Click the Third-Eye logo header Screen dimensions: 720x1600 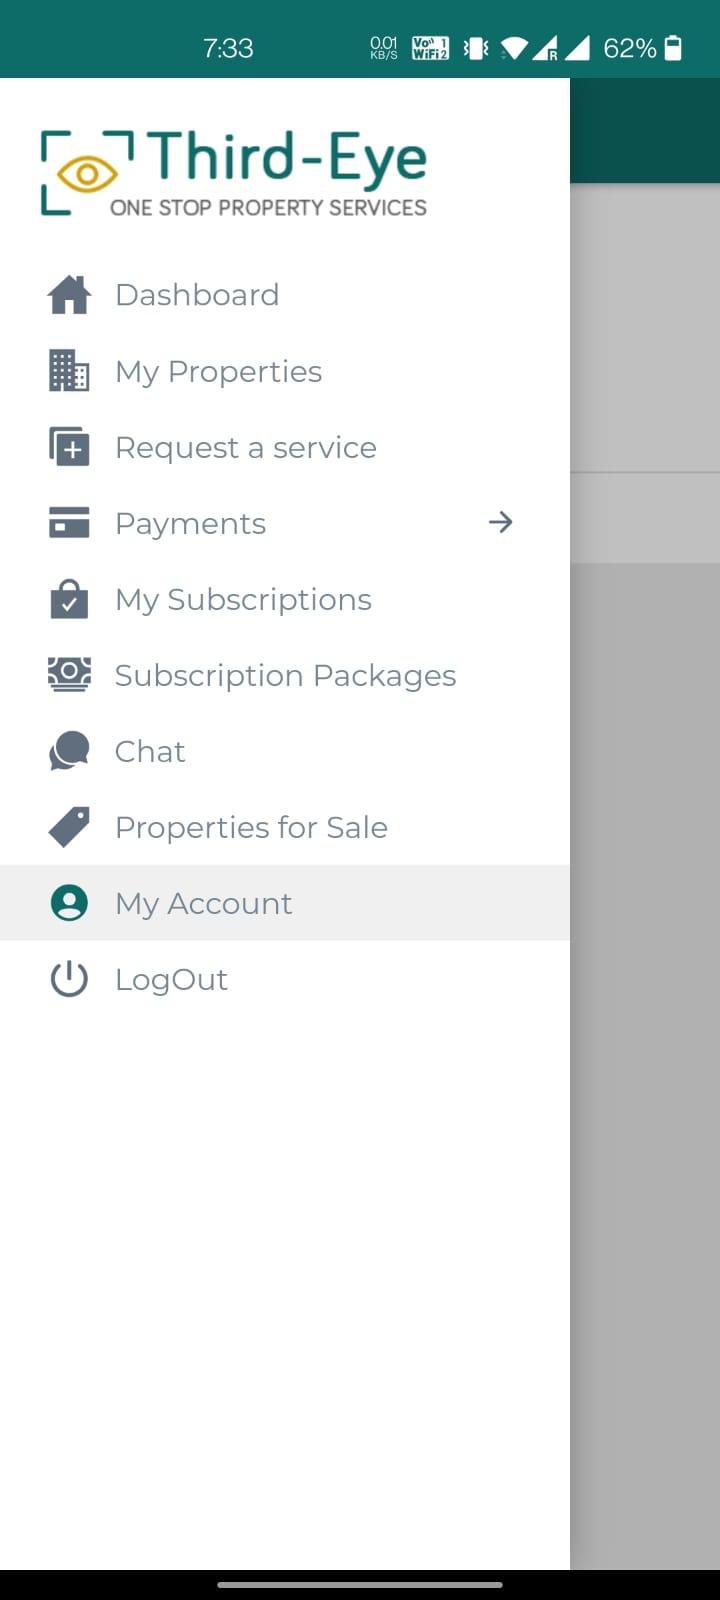234,172
